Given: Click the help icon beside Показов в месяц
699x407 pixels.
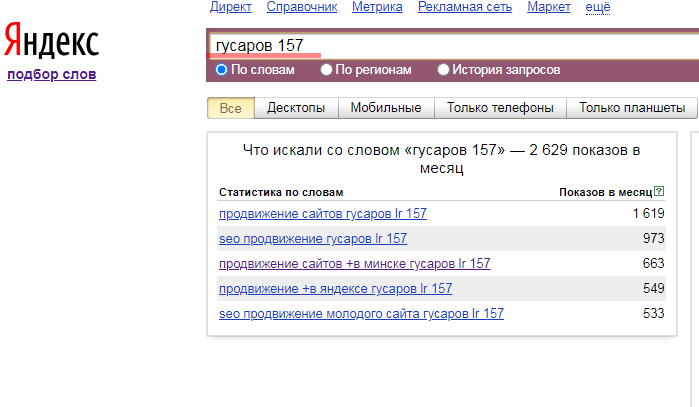Looking at the screenshot, I should (x=658, y=192).
